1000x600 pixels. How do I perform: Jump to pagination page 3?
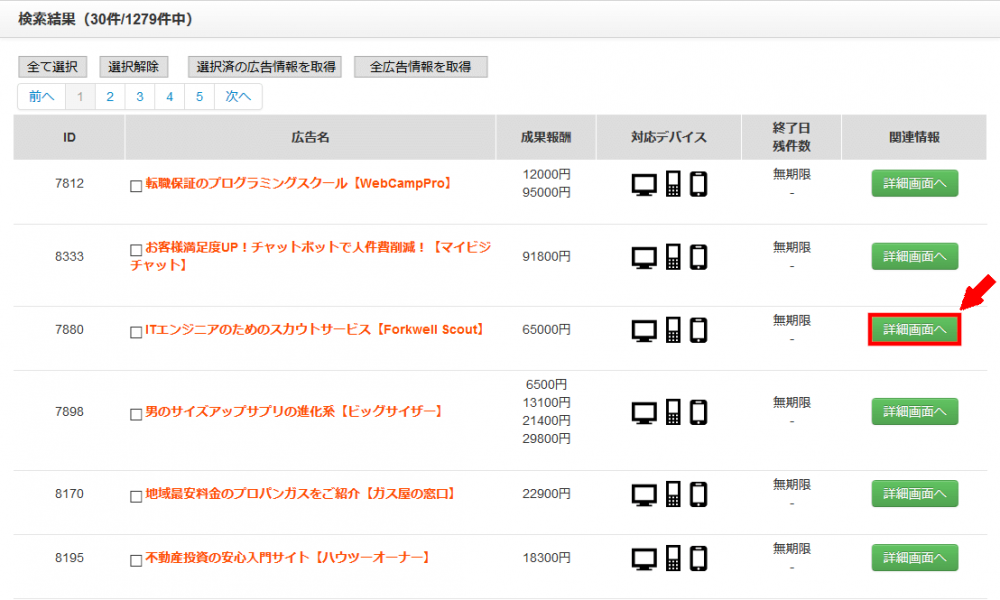tap(140, 96)
